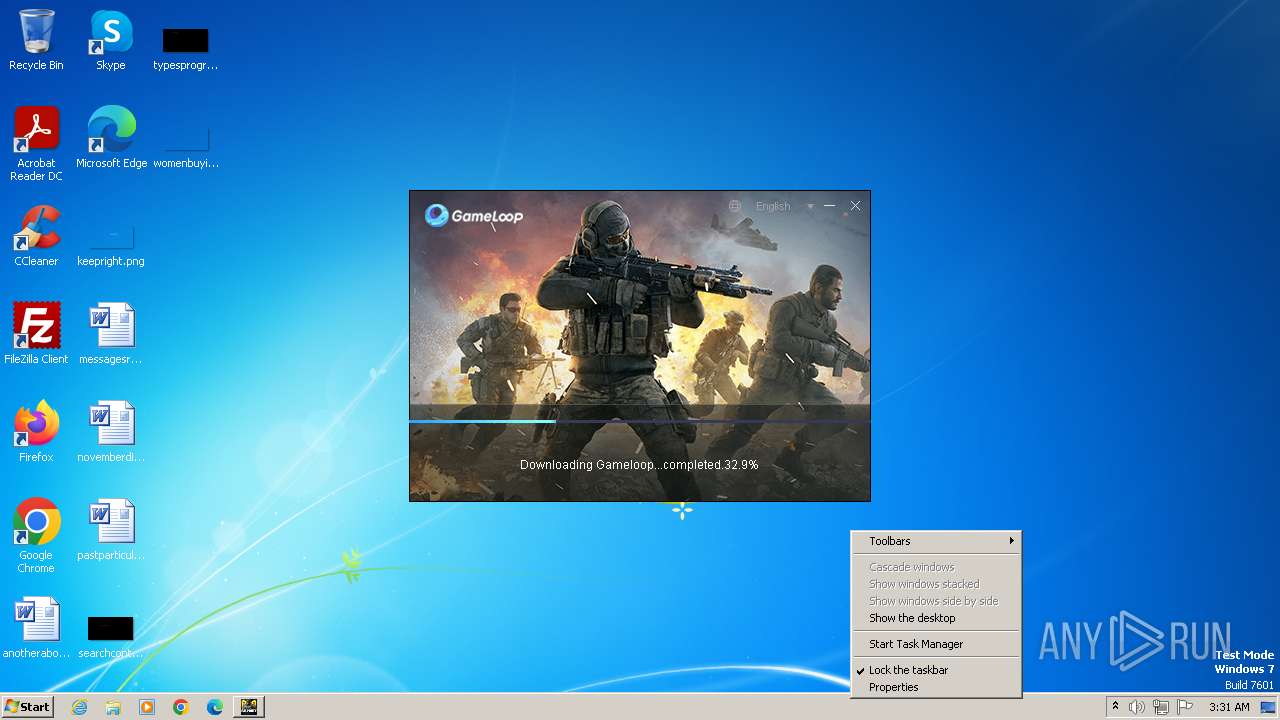Screen dimensions: 1280x720
Task: Click the globe language icon in GameLoop
Action: coord(735,206)
